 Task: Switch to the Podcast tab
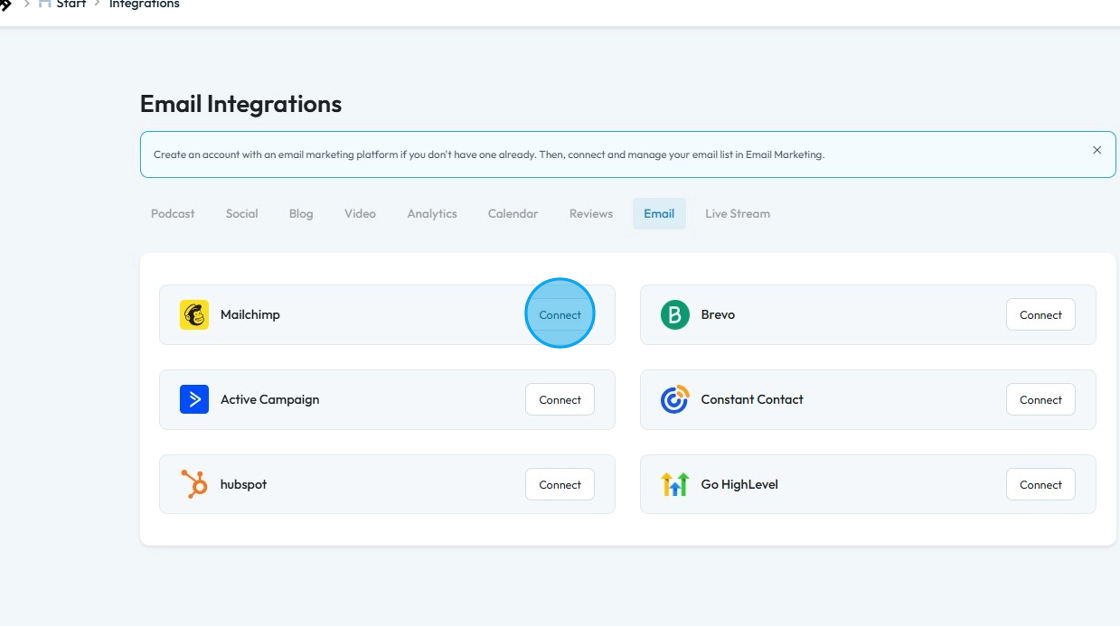pyautogui.click(x=173, y=214)
